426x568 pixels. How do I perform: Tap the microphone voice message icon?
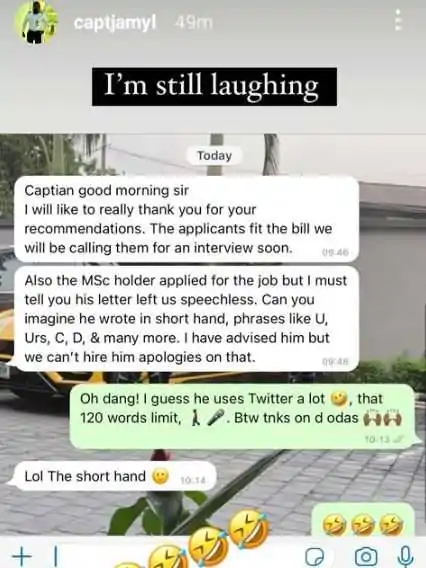[x=406, y=556]
